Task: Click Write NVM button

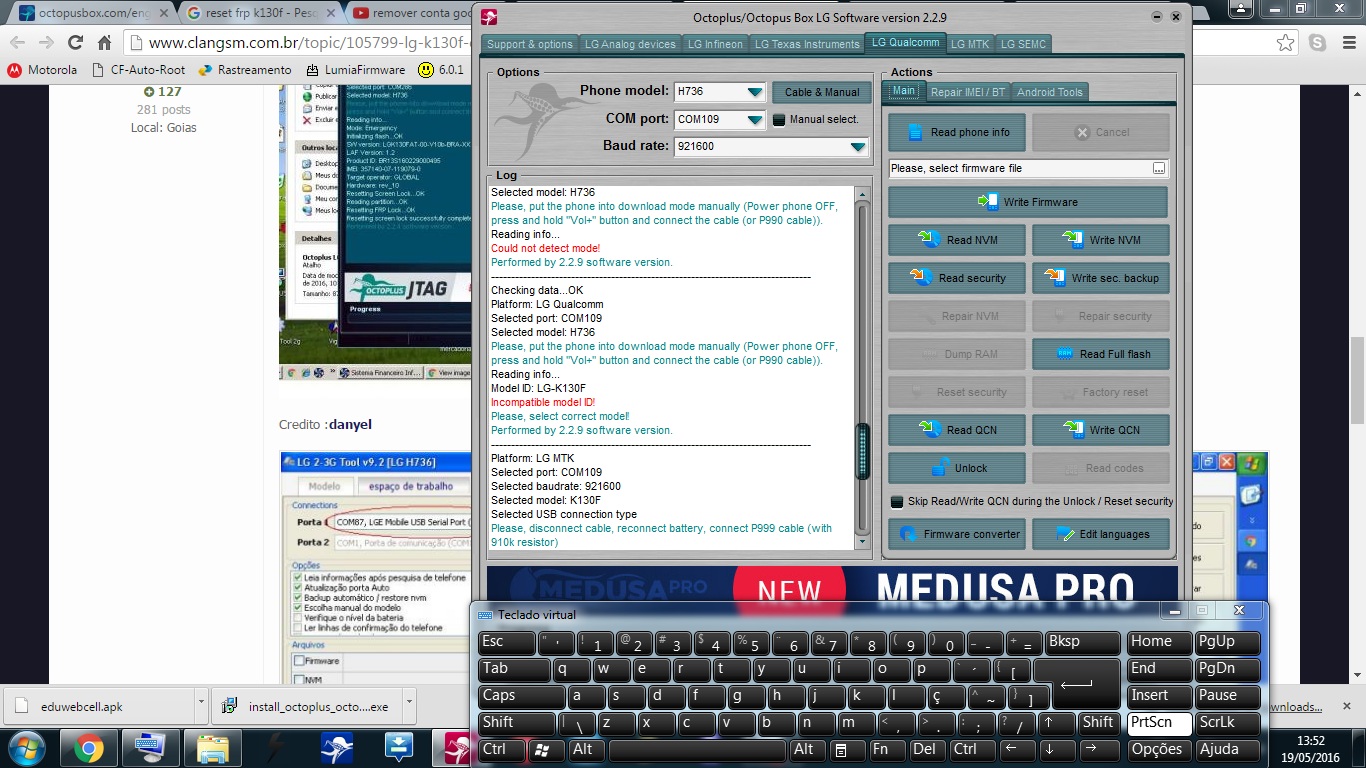Action: click(x=1100, y=240)
